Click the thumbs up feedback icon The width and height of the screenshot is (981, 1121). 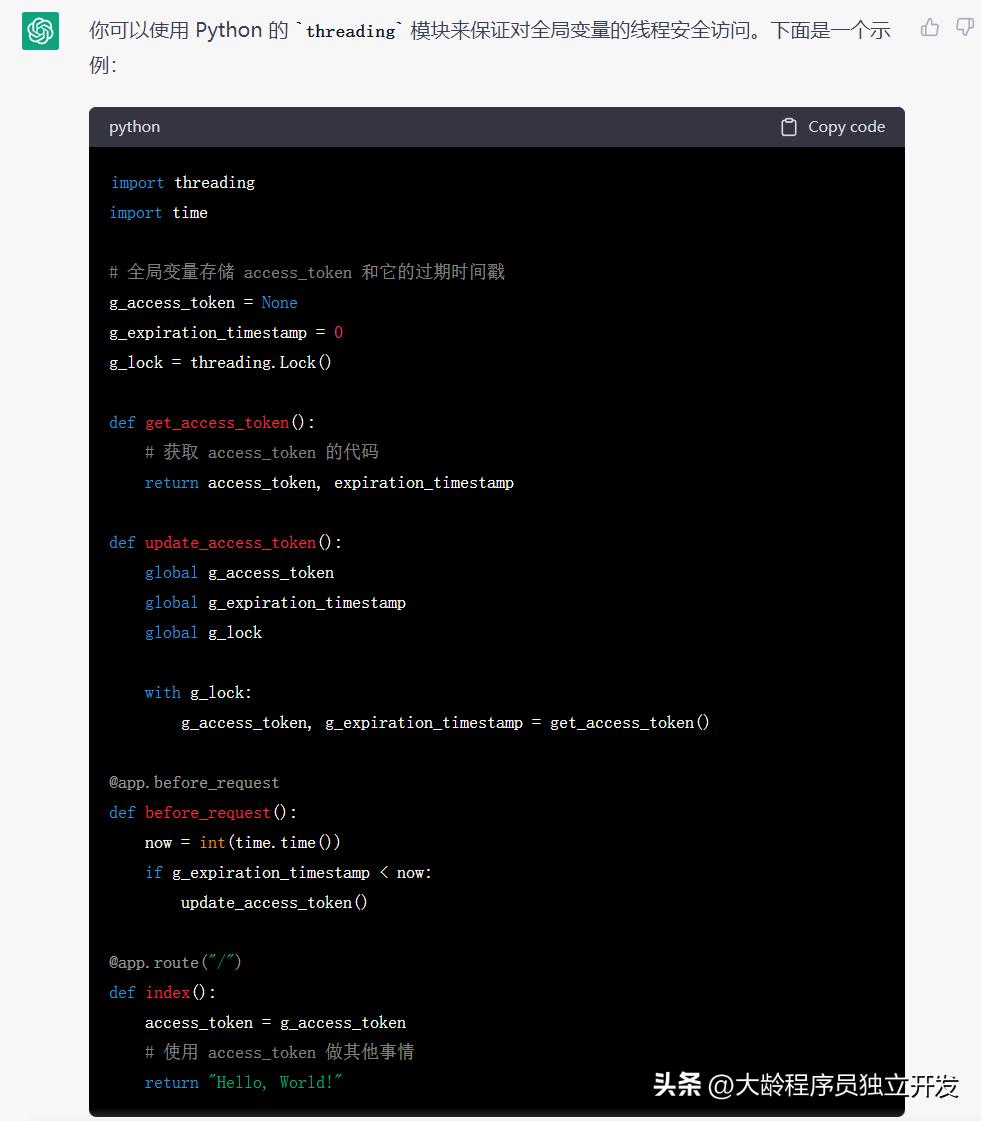coord(929,28)
